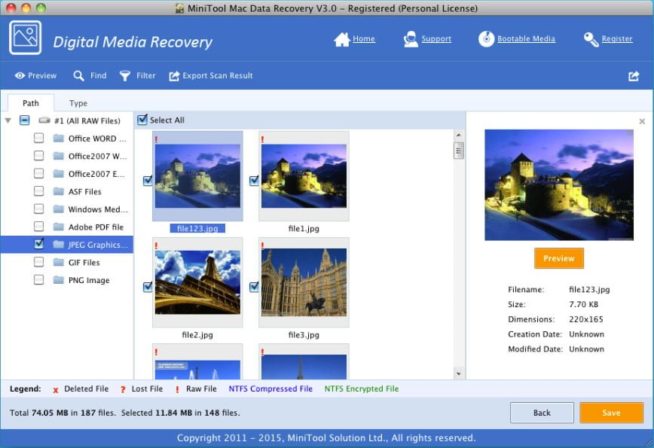Check the GIF Files checkbox
Viewport: 654px width, 448px height.
click(x=39, y=262)
